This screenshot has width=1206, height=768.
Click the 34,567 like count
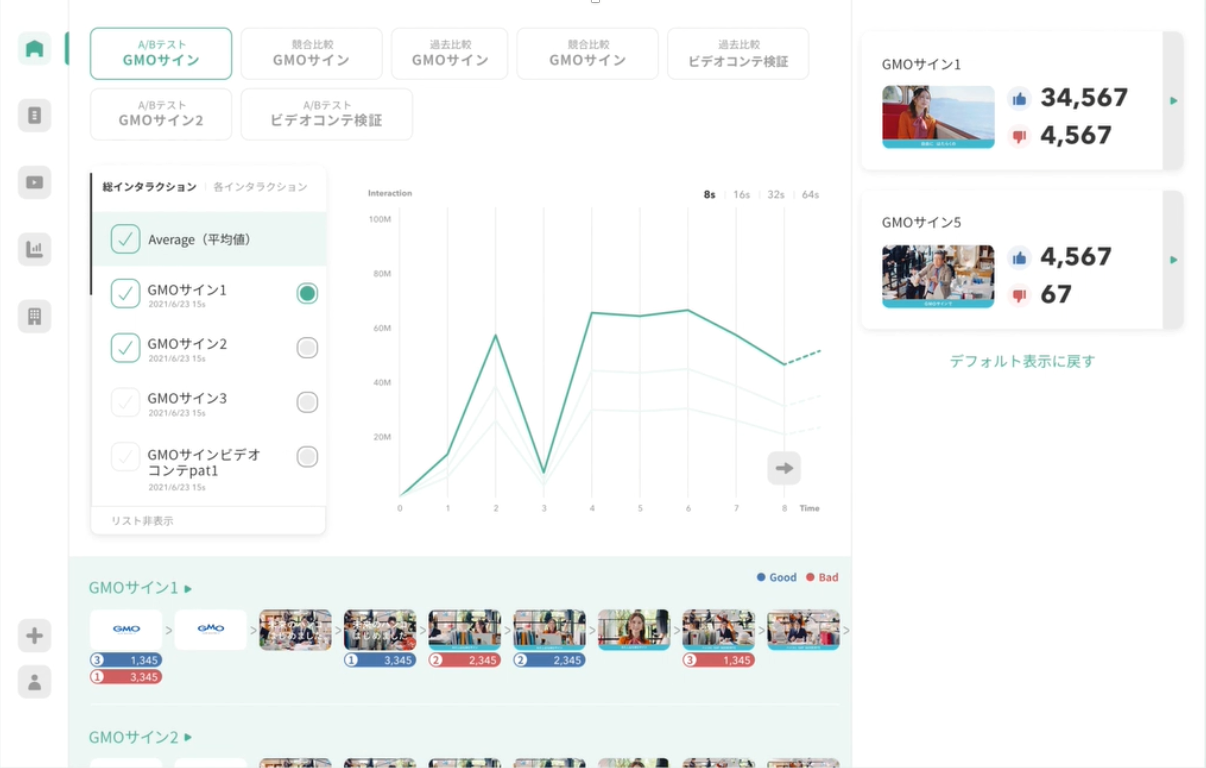coord(1084,98)
